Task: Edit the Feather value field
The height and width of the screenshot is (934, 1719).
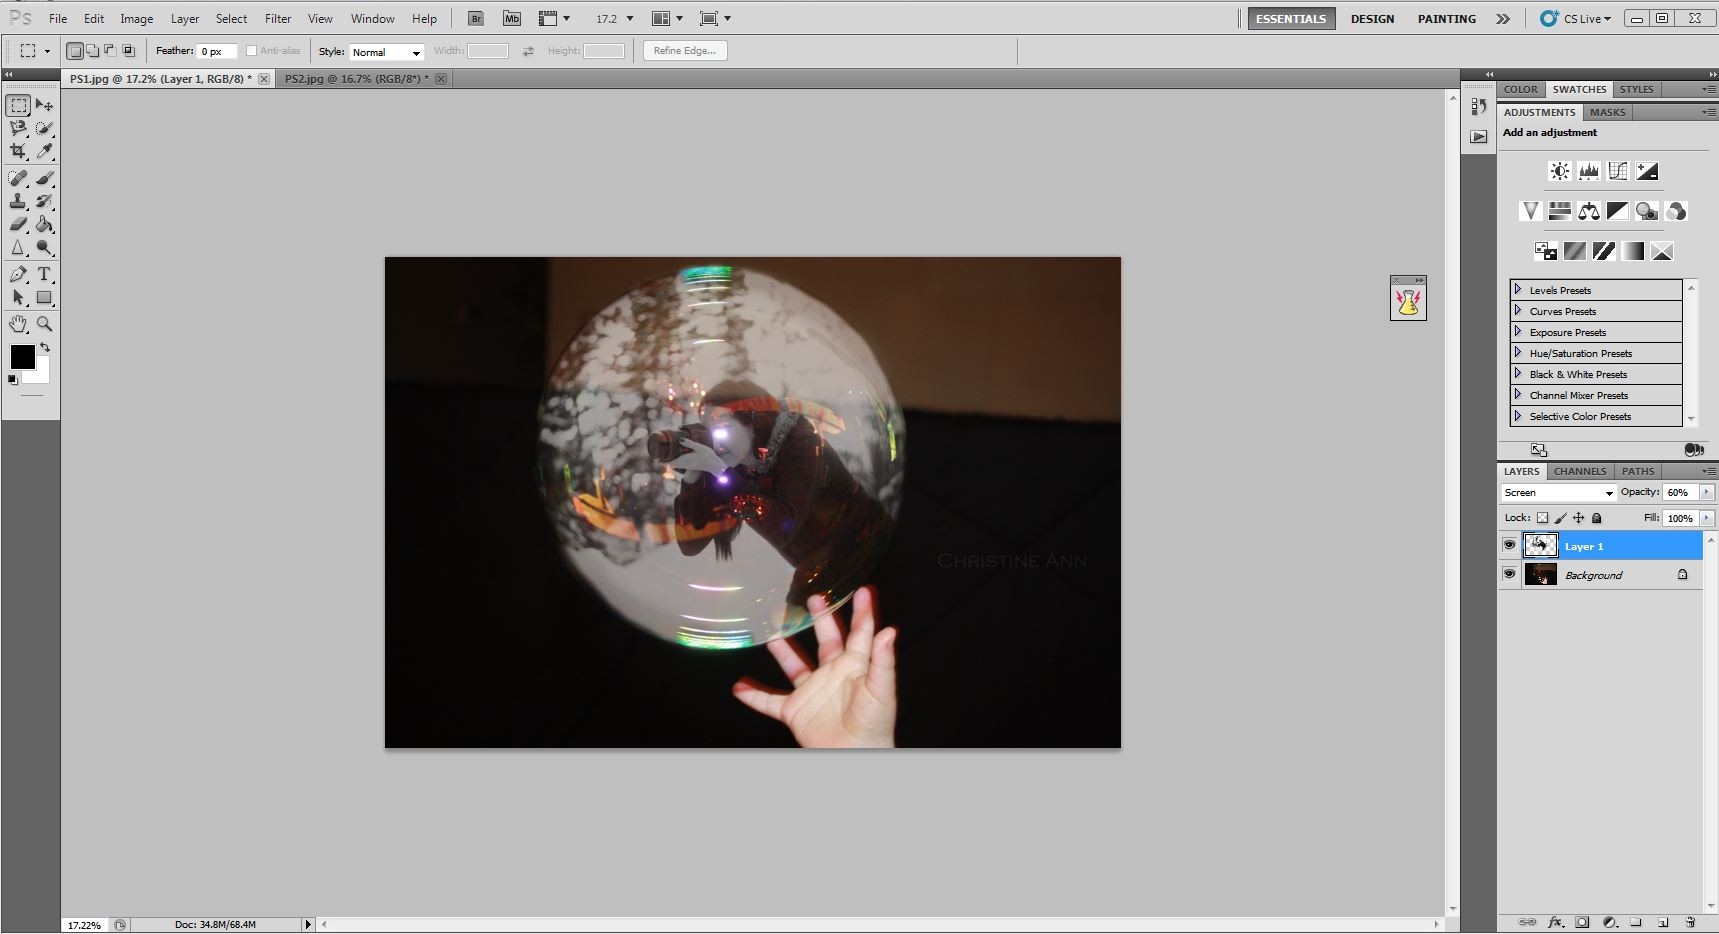Action: pos(217,51)
